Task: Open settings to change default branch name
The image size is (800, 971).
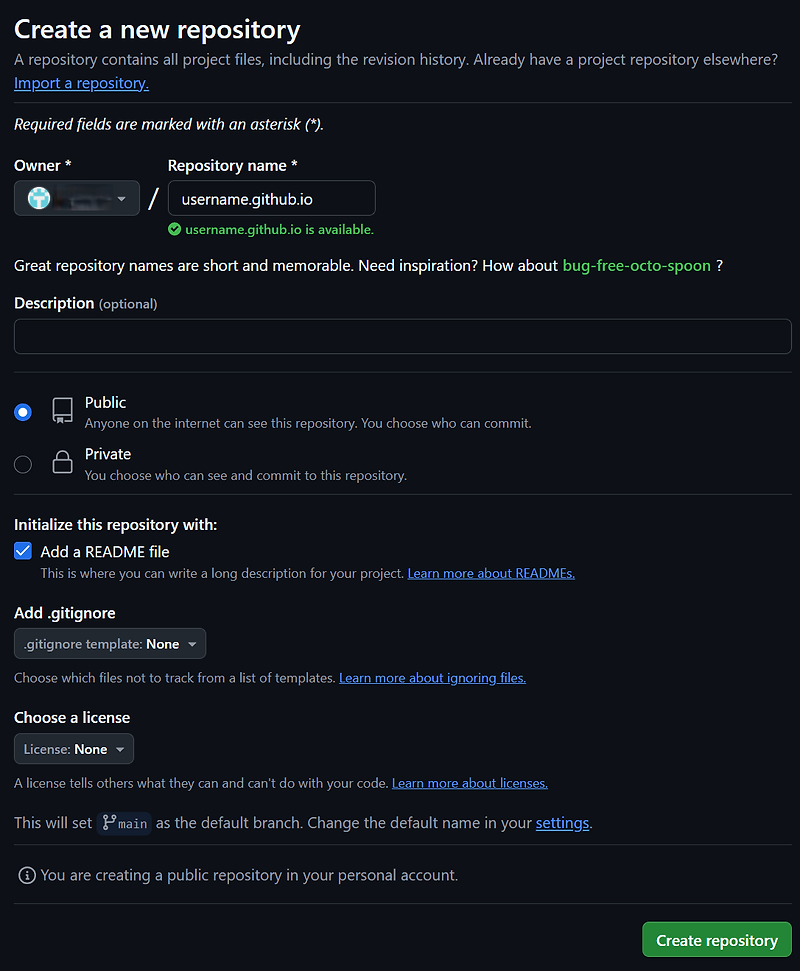Action: [562, 822]
